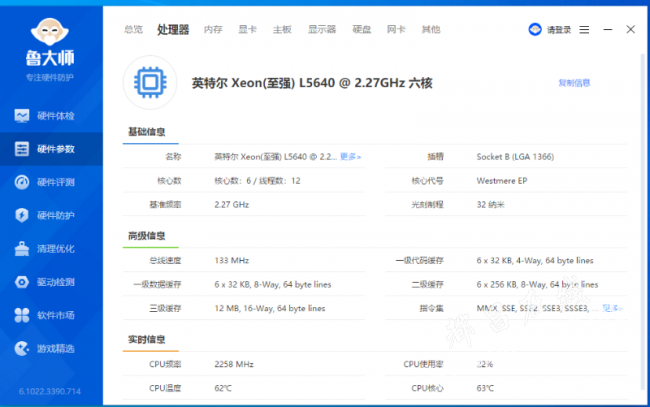Screen dimensions: 650x407
Task: Click the CPU使用率 usage label
Action: pos(423,364)
